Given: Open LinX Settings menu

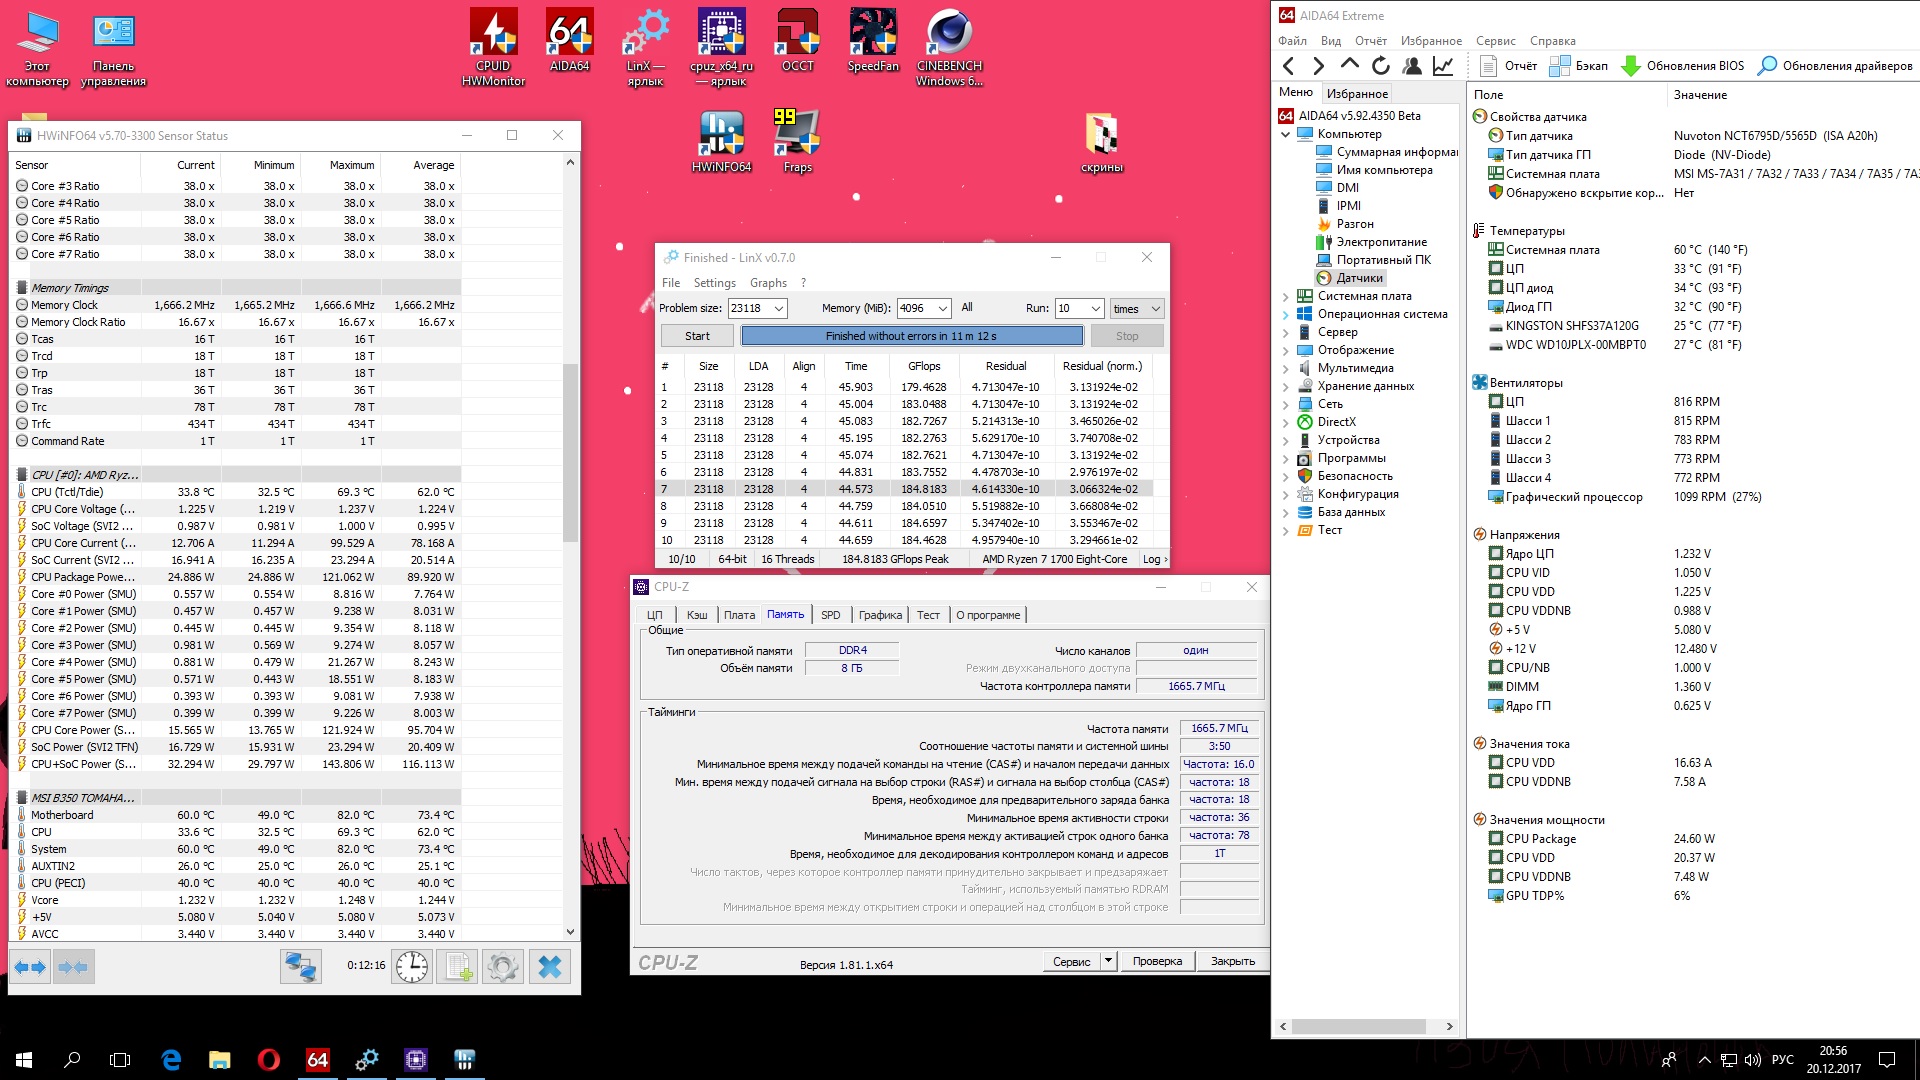Looking at the screenshot, I should 714,283.
